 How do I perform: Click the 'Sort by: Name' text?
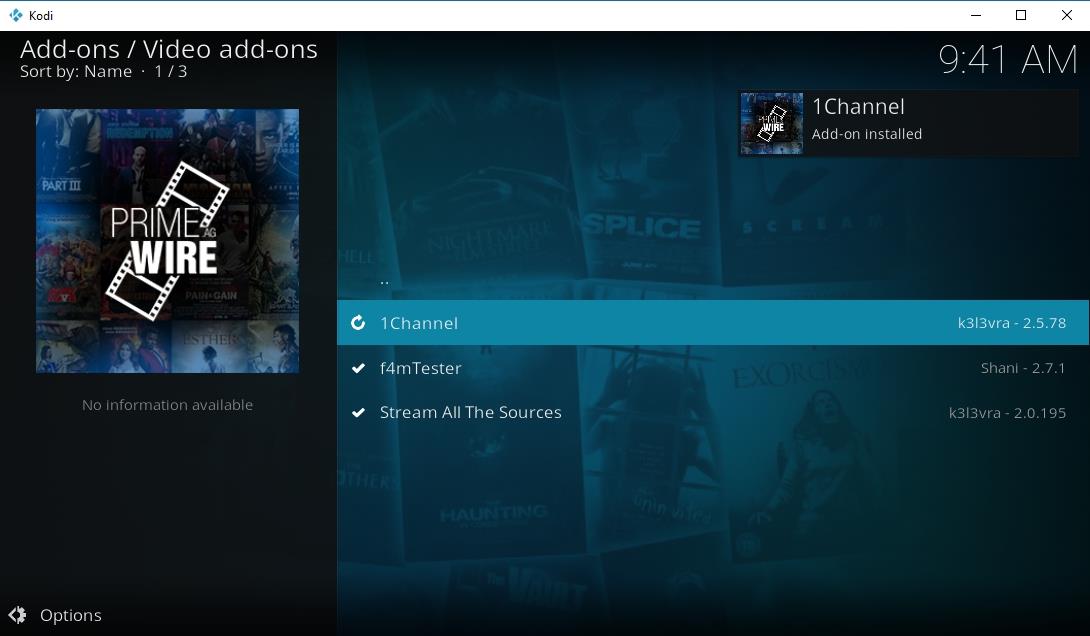[76, 72]
